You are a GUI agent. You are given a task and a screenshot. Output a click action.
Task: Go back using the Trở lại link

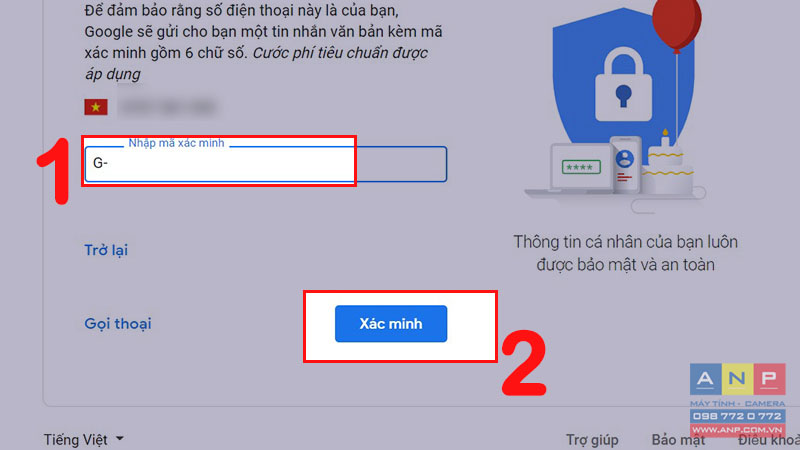[106, 250]
